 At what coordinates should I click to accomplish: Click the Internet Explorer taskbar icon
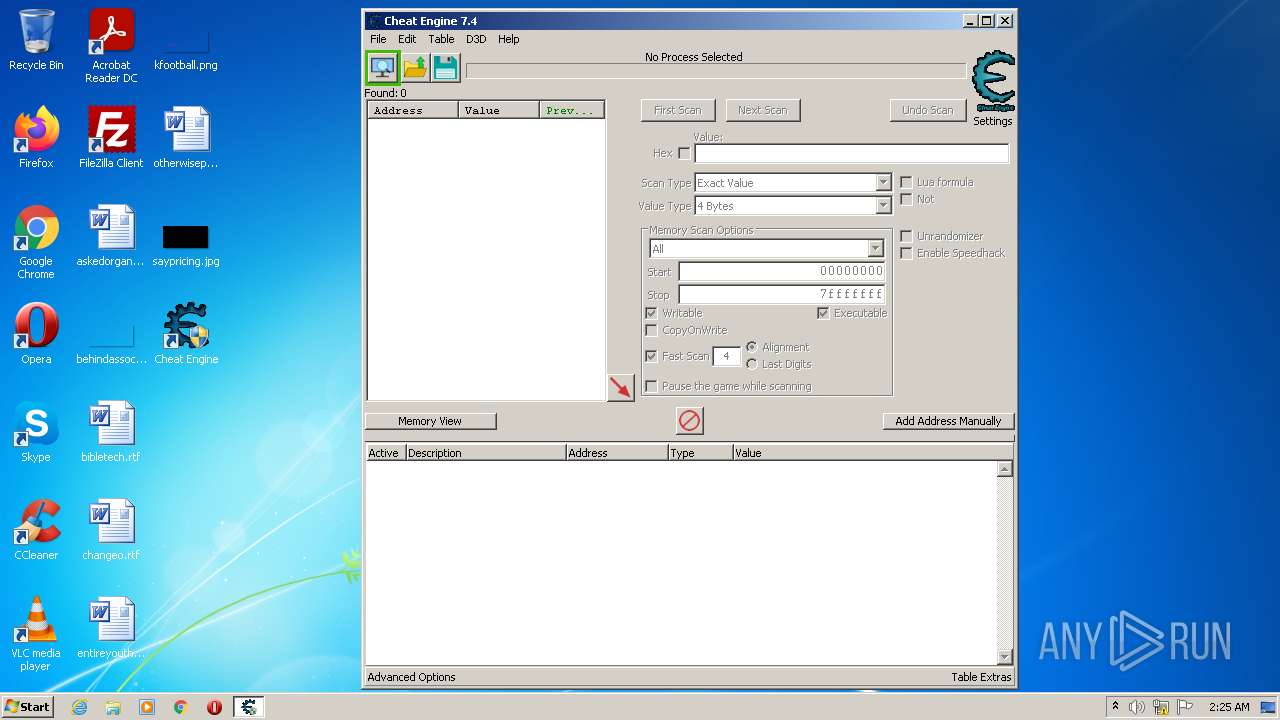pyautogui.click(x=79, y=707)
